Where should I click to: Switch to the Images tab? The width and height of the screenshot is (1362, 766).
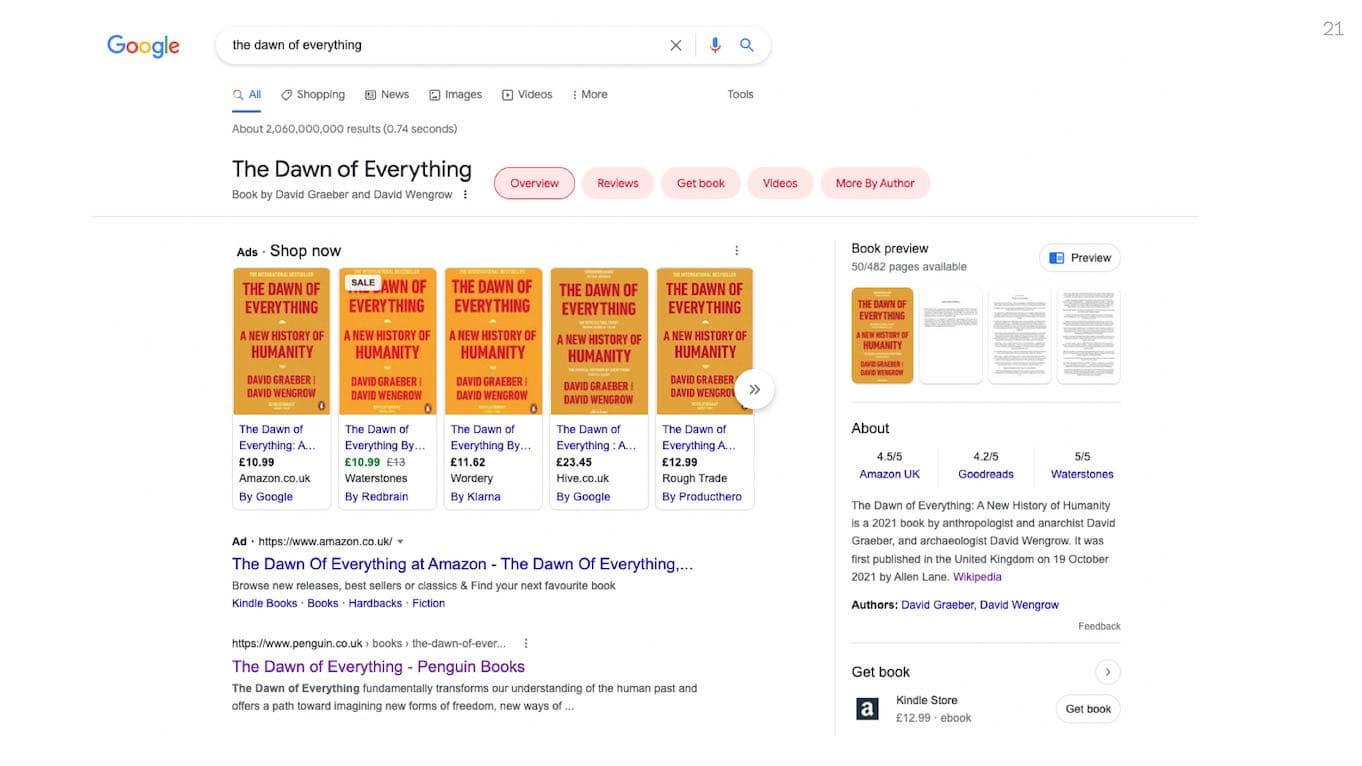[x=455, y=95]
